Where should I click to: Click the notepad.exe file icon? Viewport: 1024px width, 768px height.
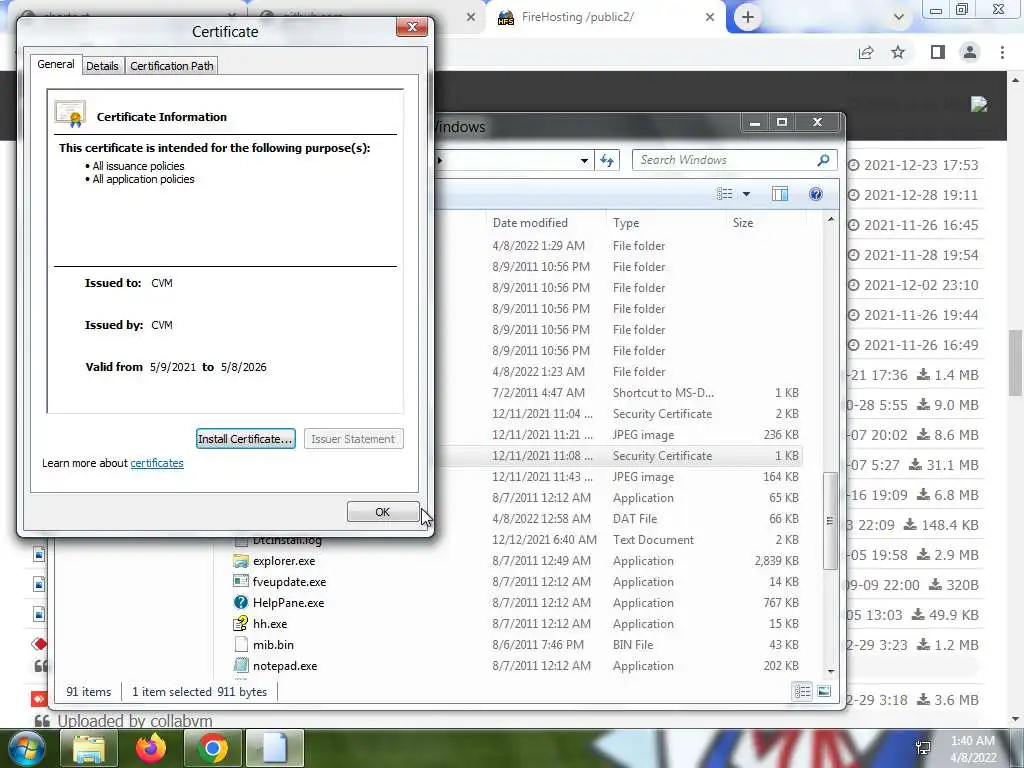pos(241,665)
